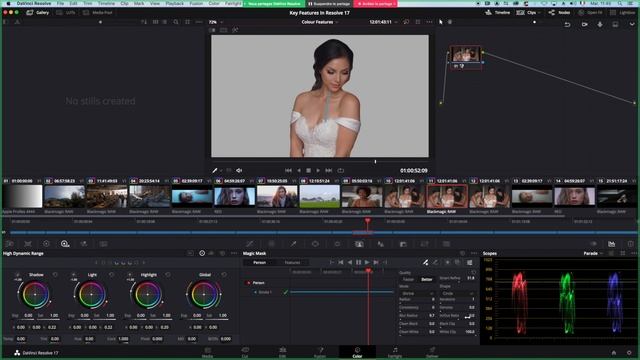Screen dimensions: 640x360
Task: Track the Magic Mask forward
Action: point(367,262)
